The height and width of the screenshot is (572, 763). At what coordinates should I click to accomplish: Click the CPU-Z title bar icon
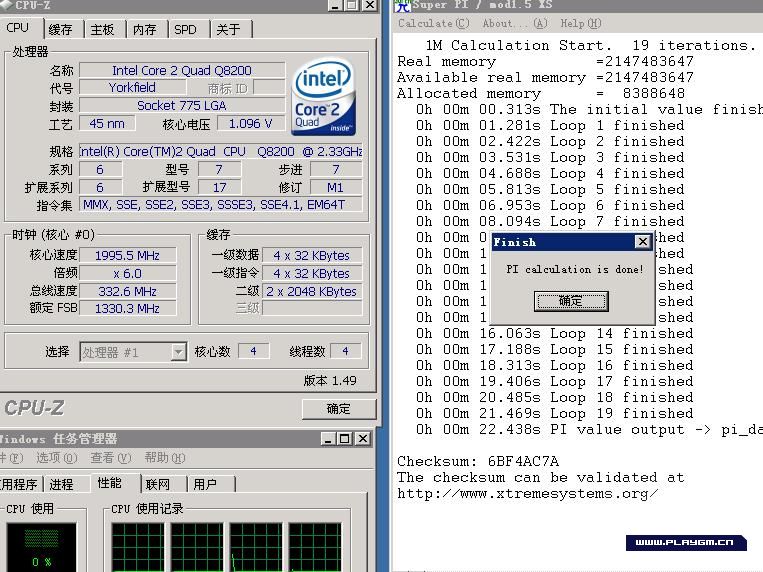coord(6,5)
